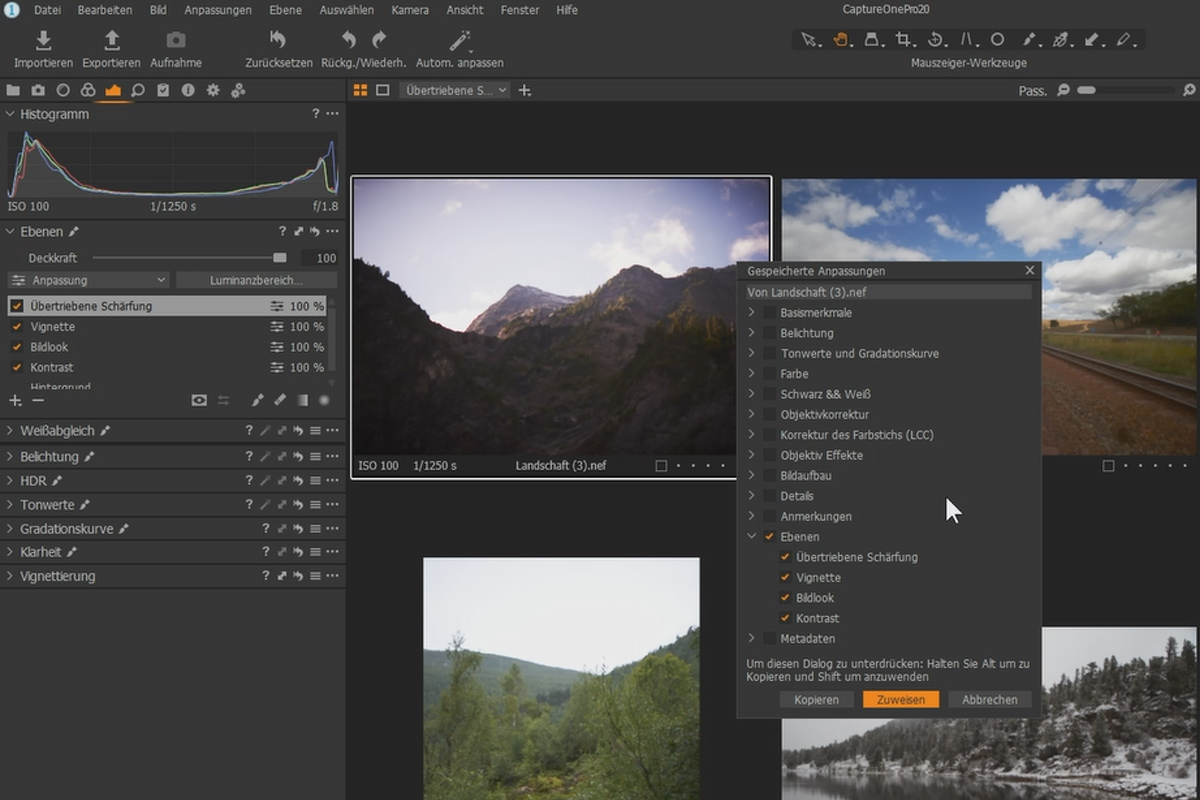This screenshot has width=1200, height=800.
Task: Uncheck Bildlook in Gespeicherte Anpassungen dialog
Action: (x=785, y=598)
